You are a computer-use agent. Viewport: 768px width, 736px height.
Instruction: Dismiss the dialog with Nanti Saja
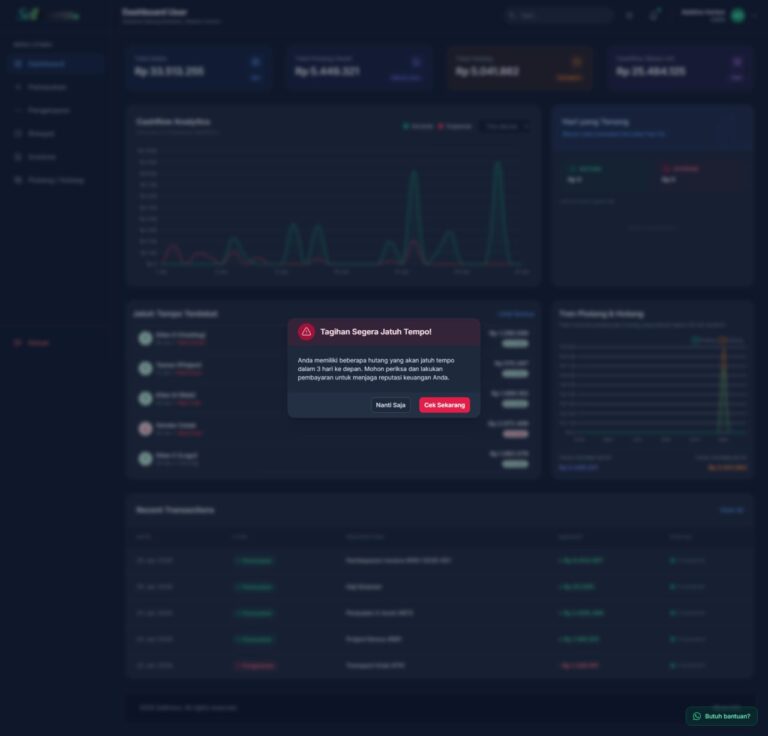(x=390, y=405)
